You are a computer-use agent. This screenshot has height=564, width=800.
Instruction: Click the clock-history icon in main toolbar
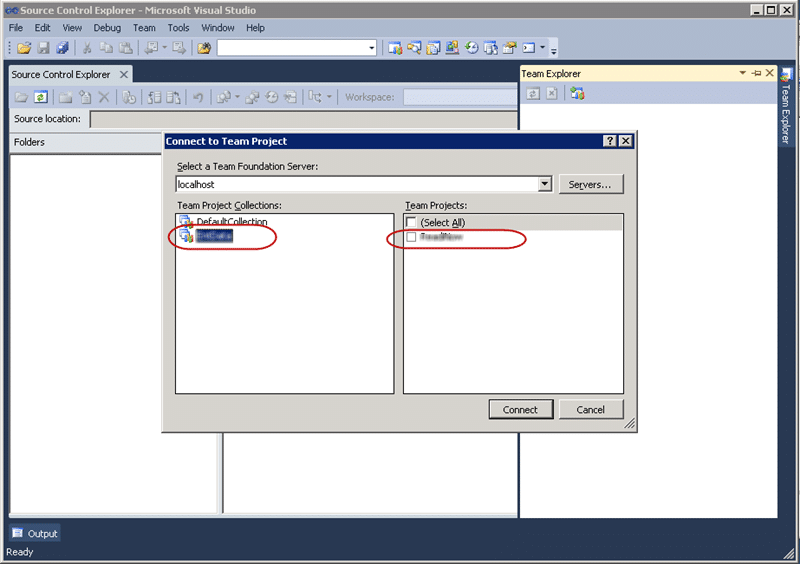coord(471,48)
